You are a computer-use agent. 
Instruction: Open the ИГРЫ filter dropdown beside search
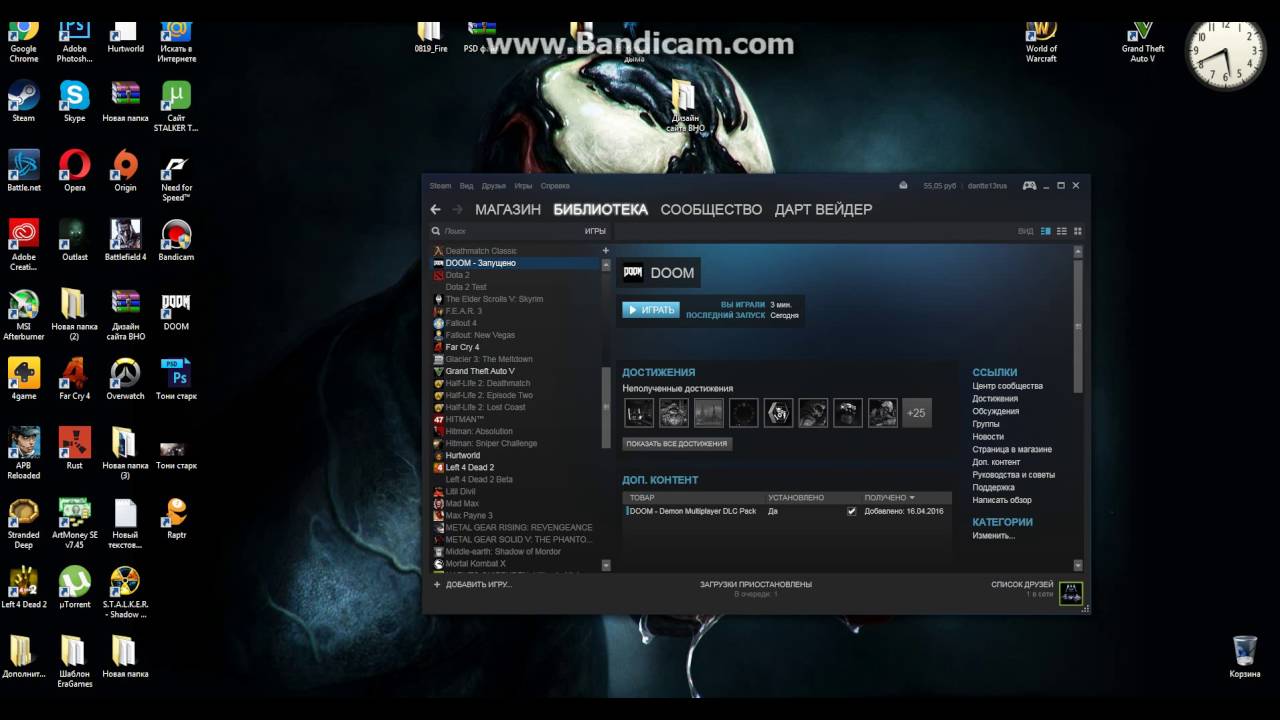[x=595, y=231]
